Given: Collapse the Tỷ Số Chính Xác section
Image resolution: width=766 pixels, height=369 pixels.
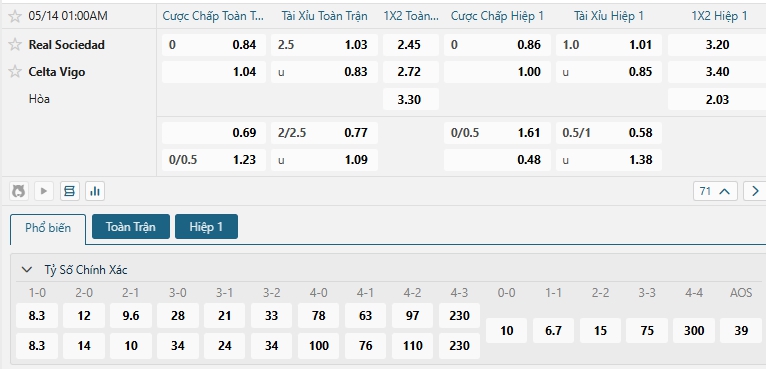Looking at the screenshot, I should [x=27, y=269].
